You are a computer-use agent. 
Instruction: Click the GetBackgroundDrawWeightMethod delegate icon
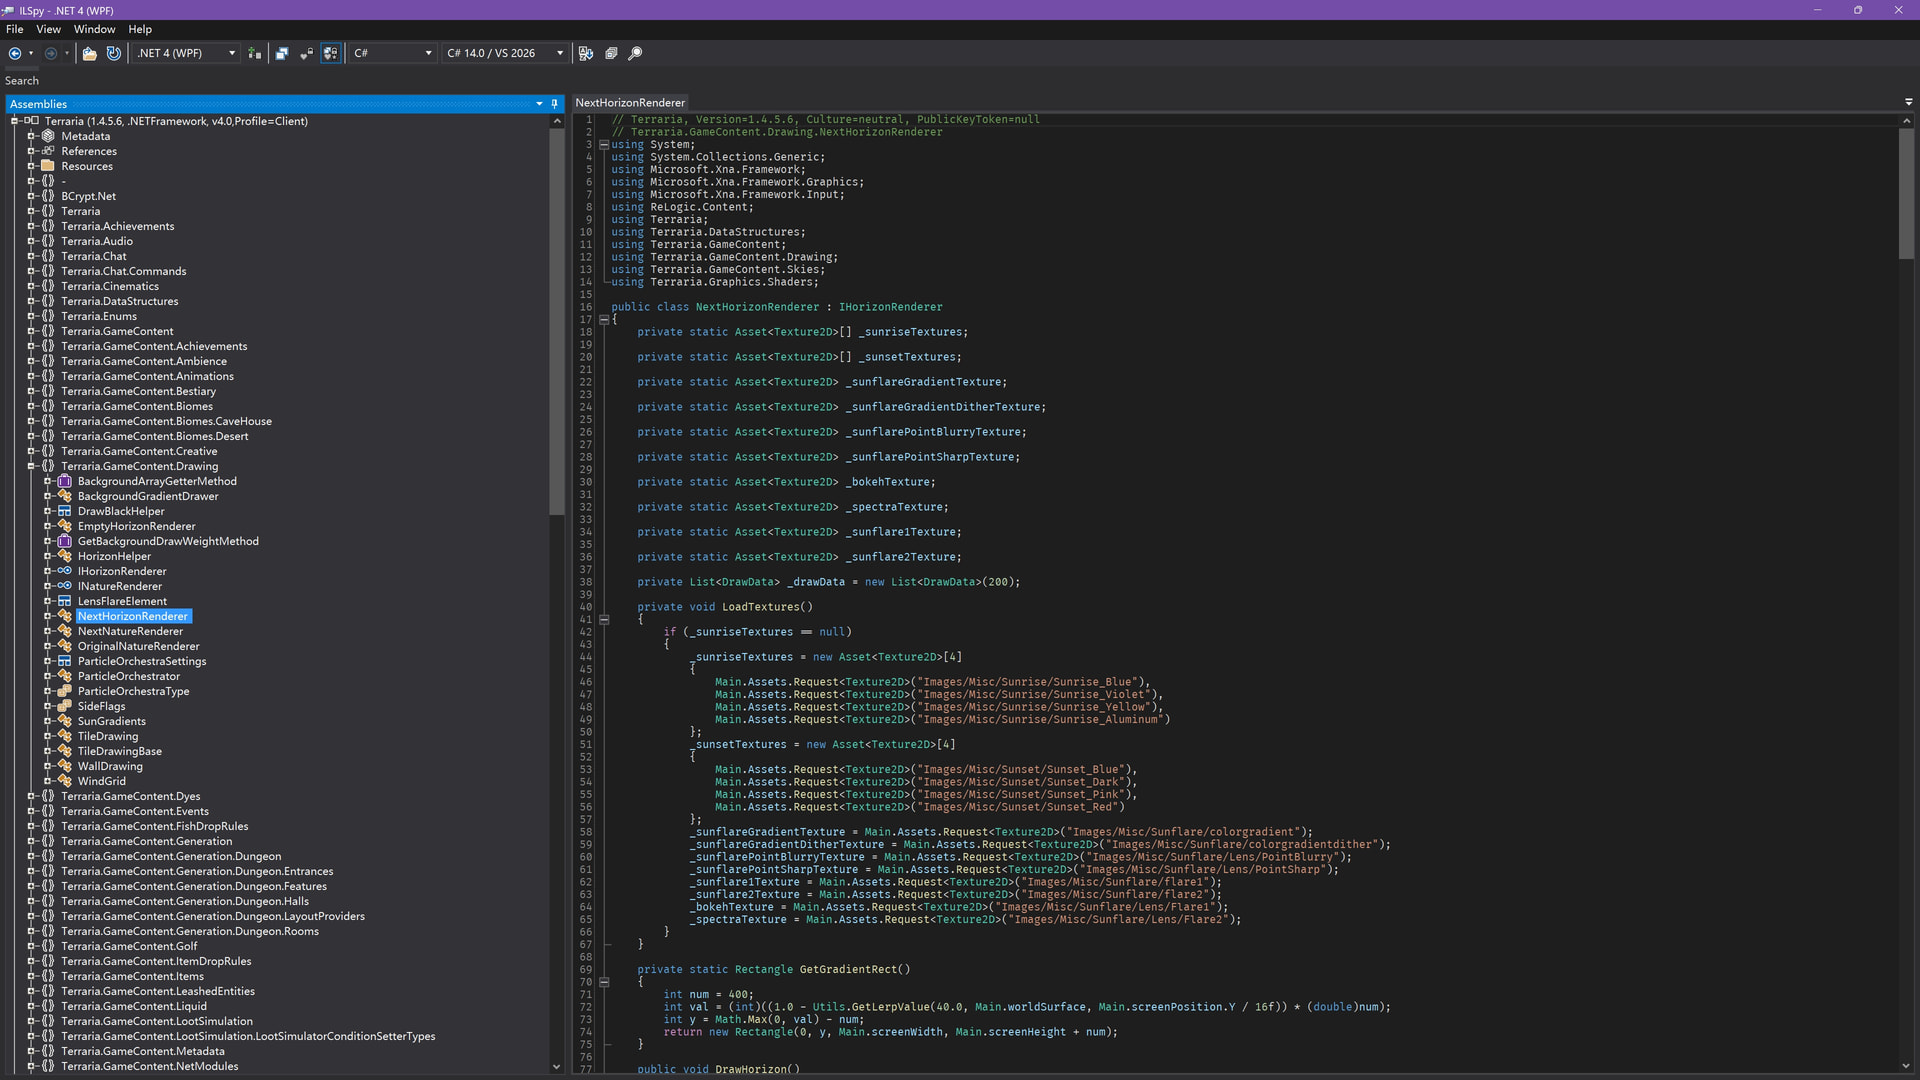(x=65, y=541)
